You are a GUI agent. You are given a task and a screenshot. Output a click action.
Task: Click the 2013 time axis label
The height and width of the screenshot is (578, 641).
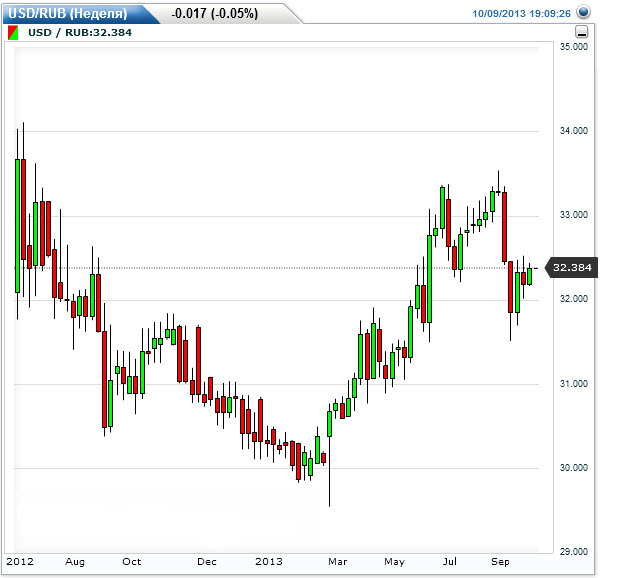[269, 562]
